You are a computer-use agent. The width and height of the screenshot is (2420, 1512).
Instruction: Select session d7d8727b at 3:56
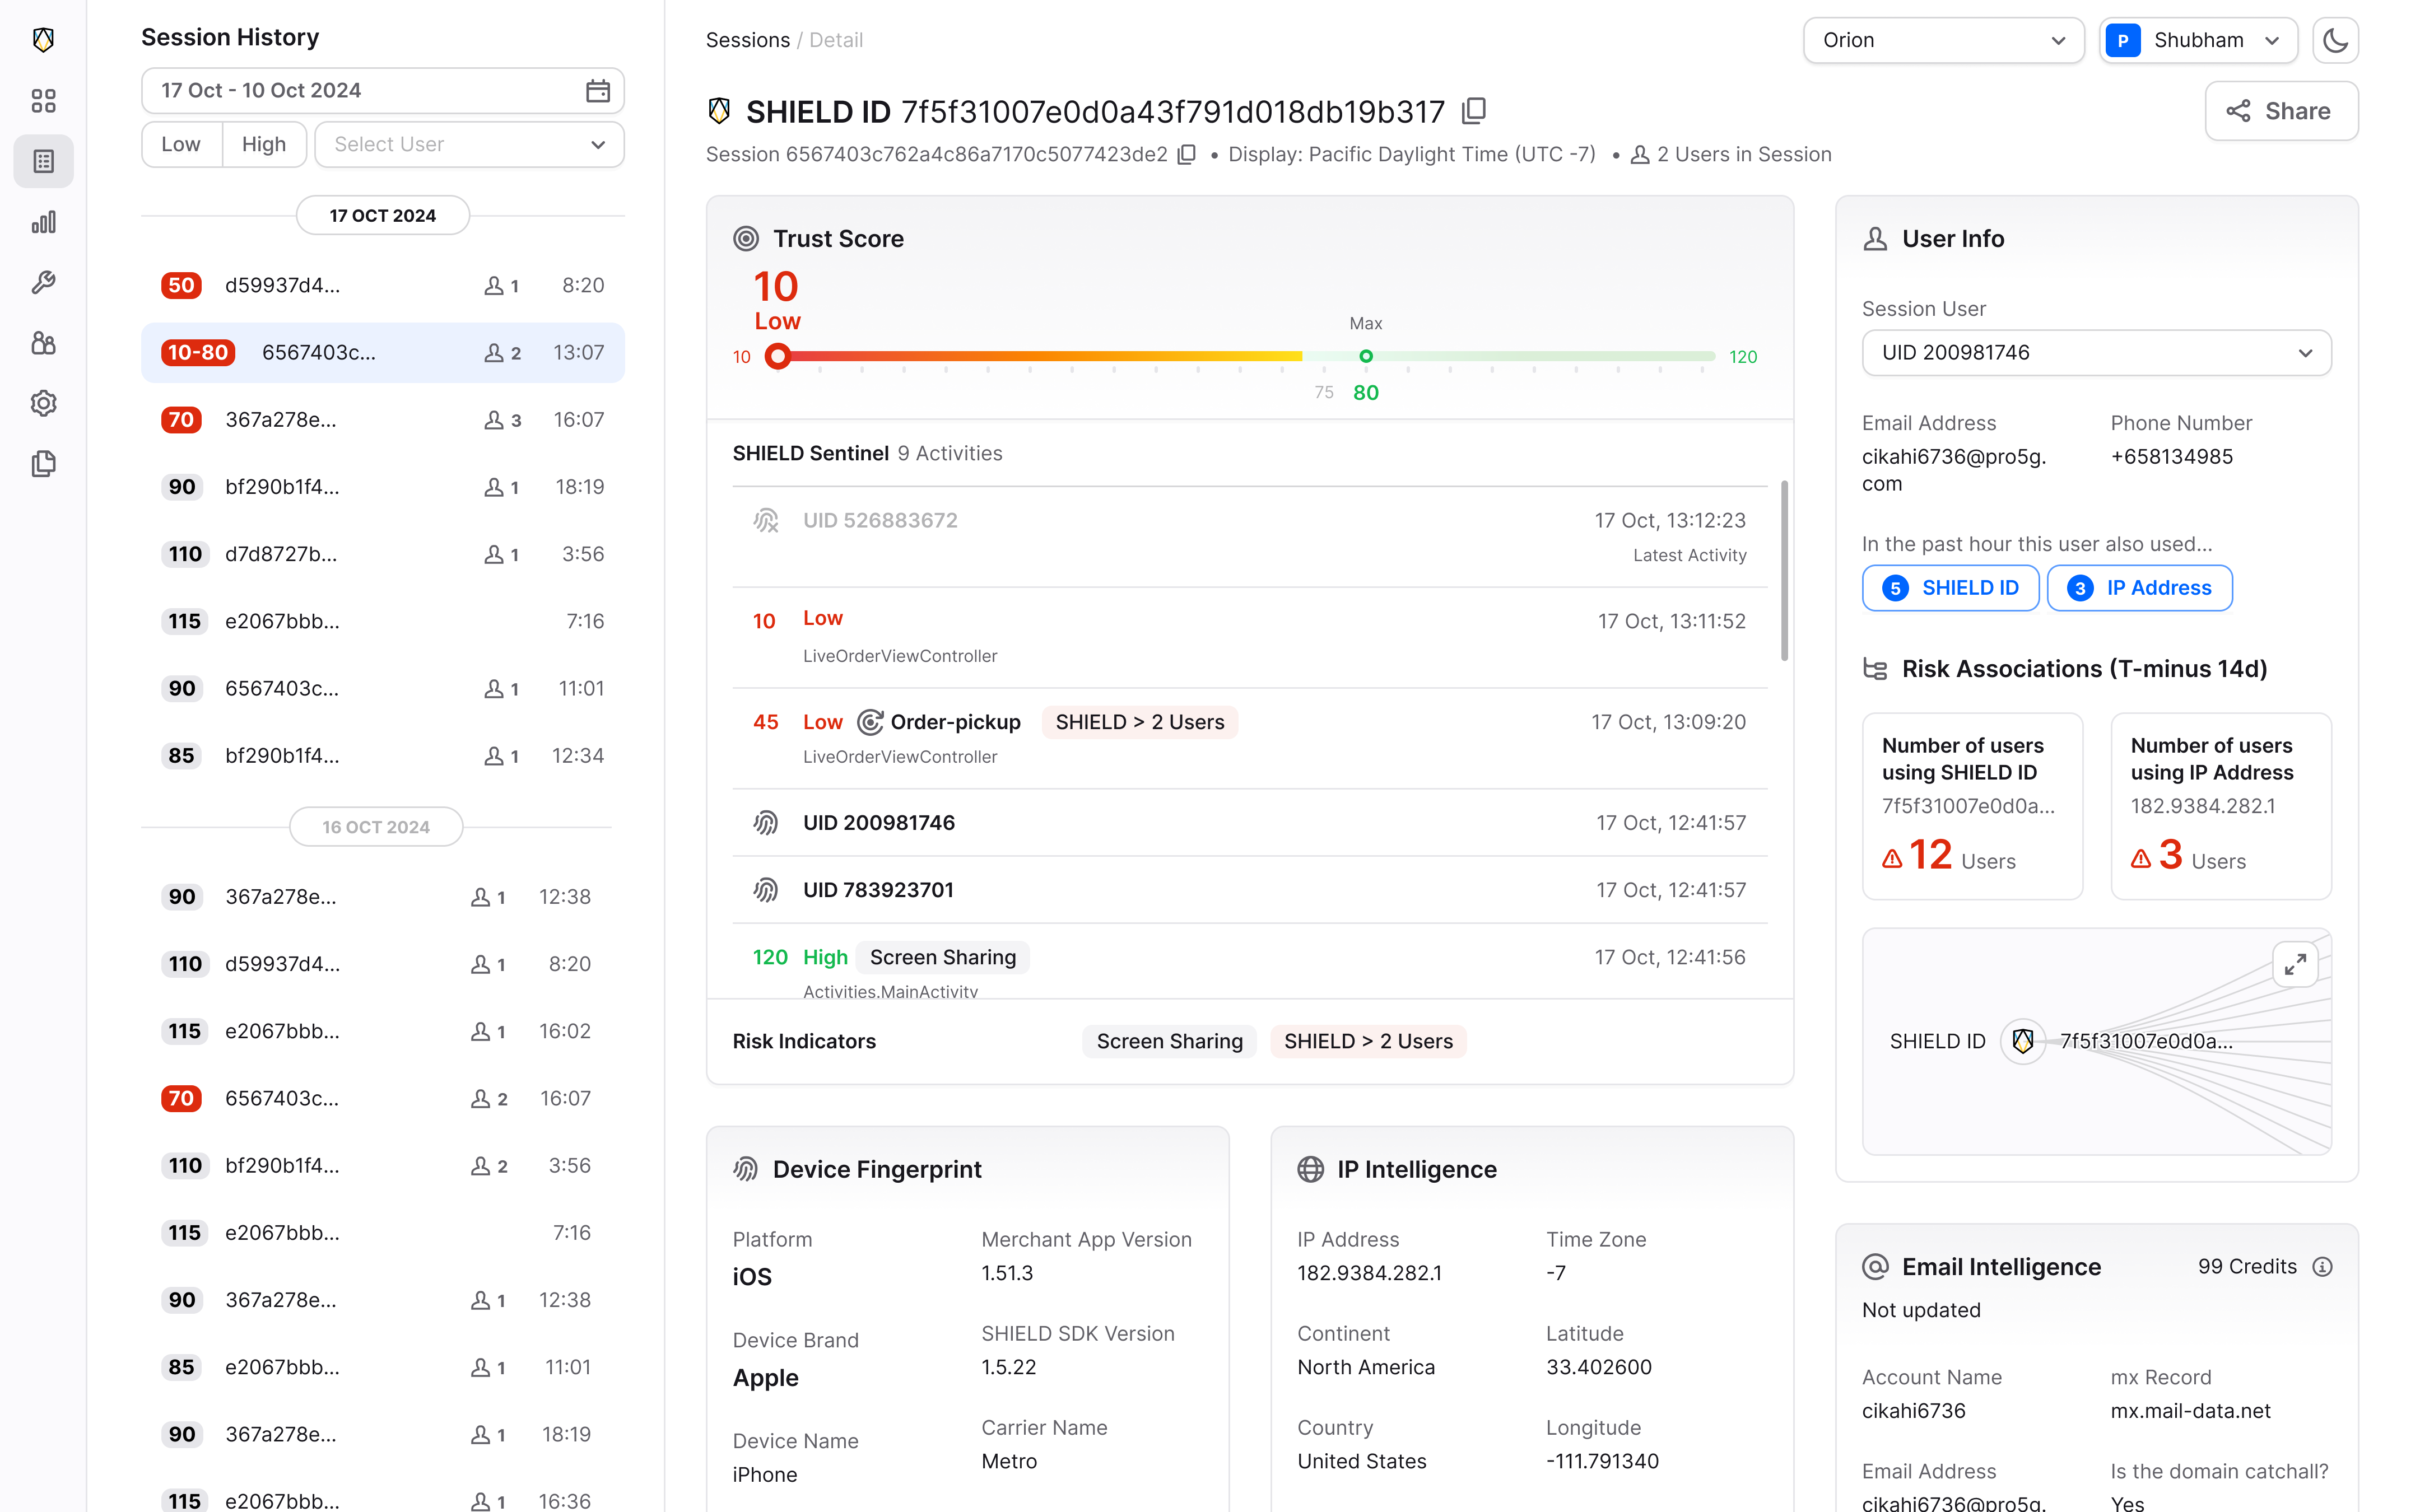[x=383, y=554]
